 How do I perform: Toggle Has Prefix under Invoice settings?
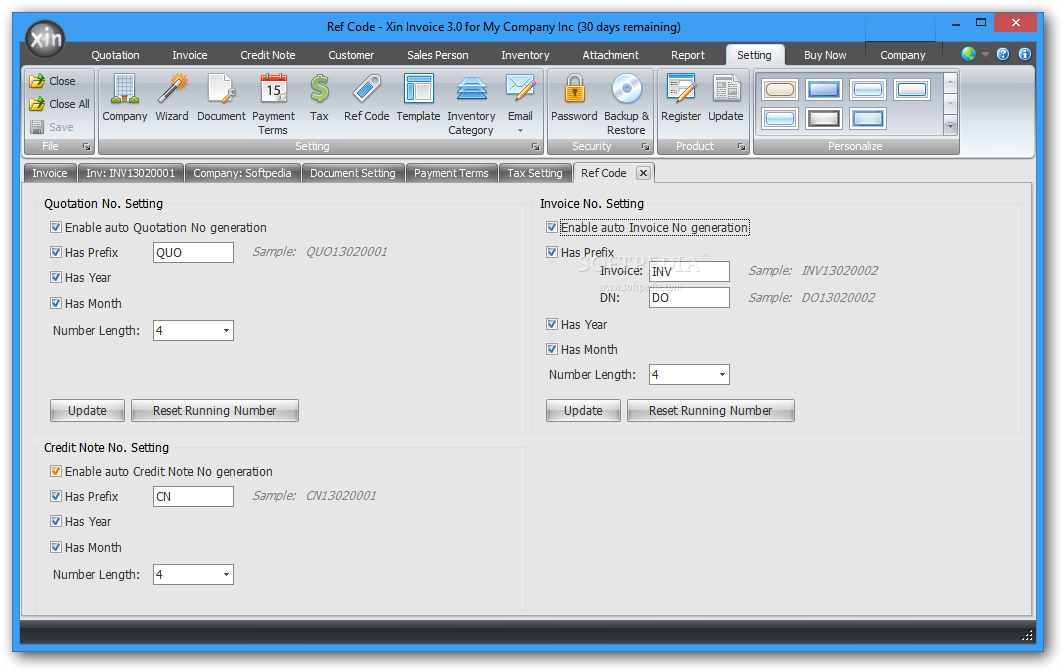click(552, 253)
